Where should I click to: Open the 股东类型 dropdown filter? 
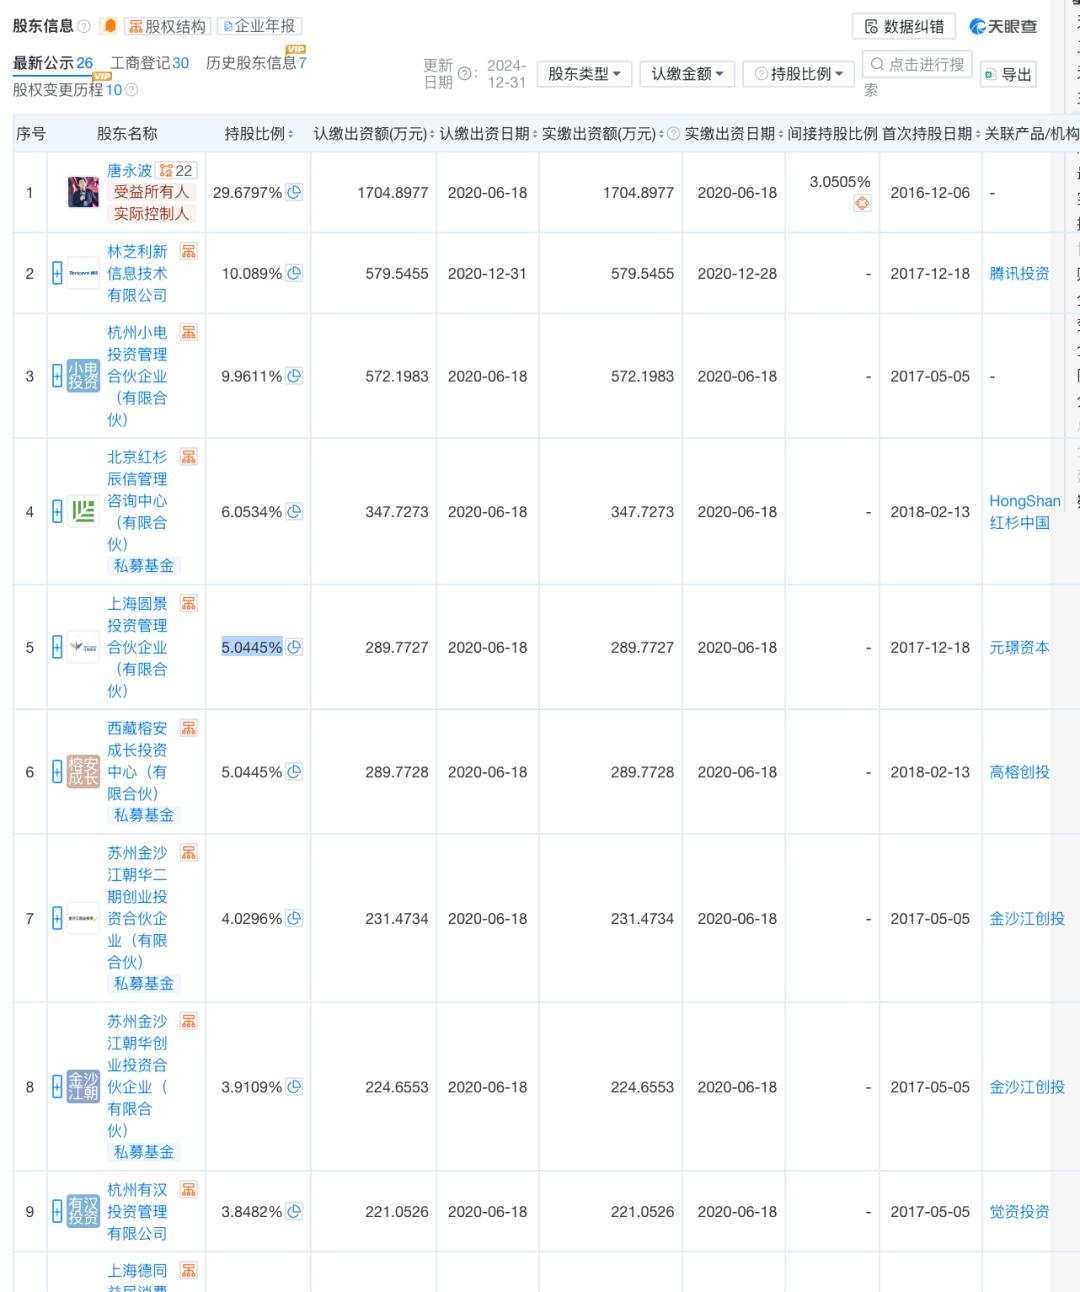(584, 74)
